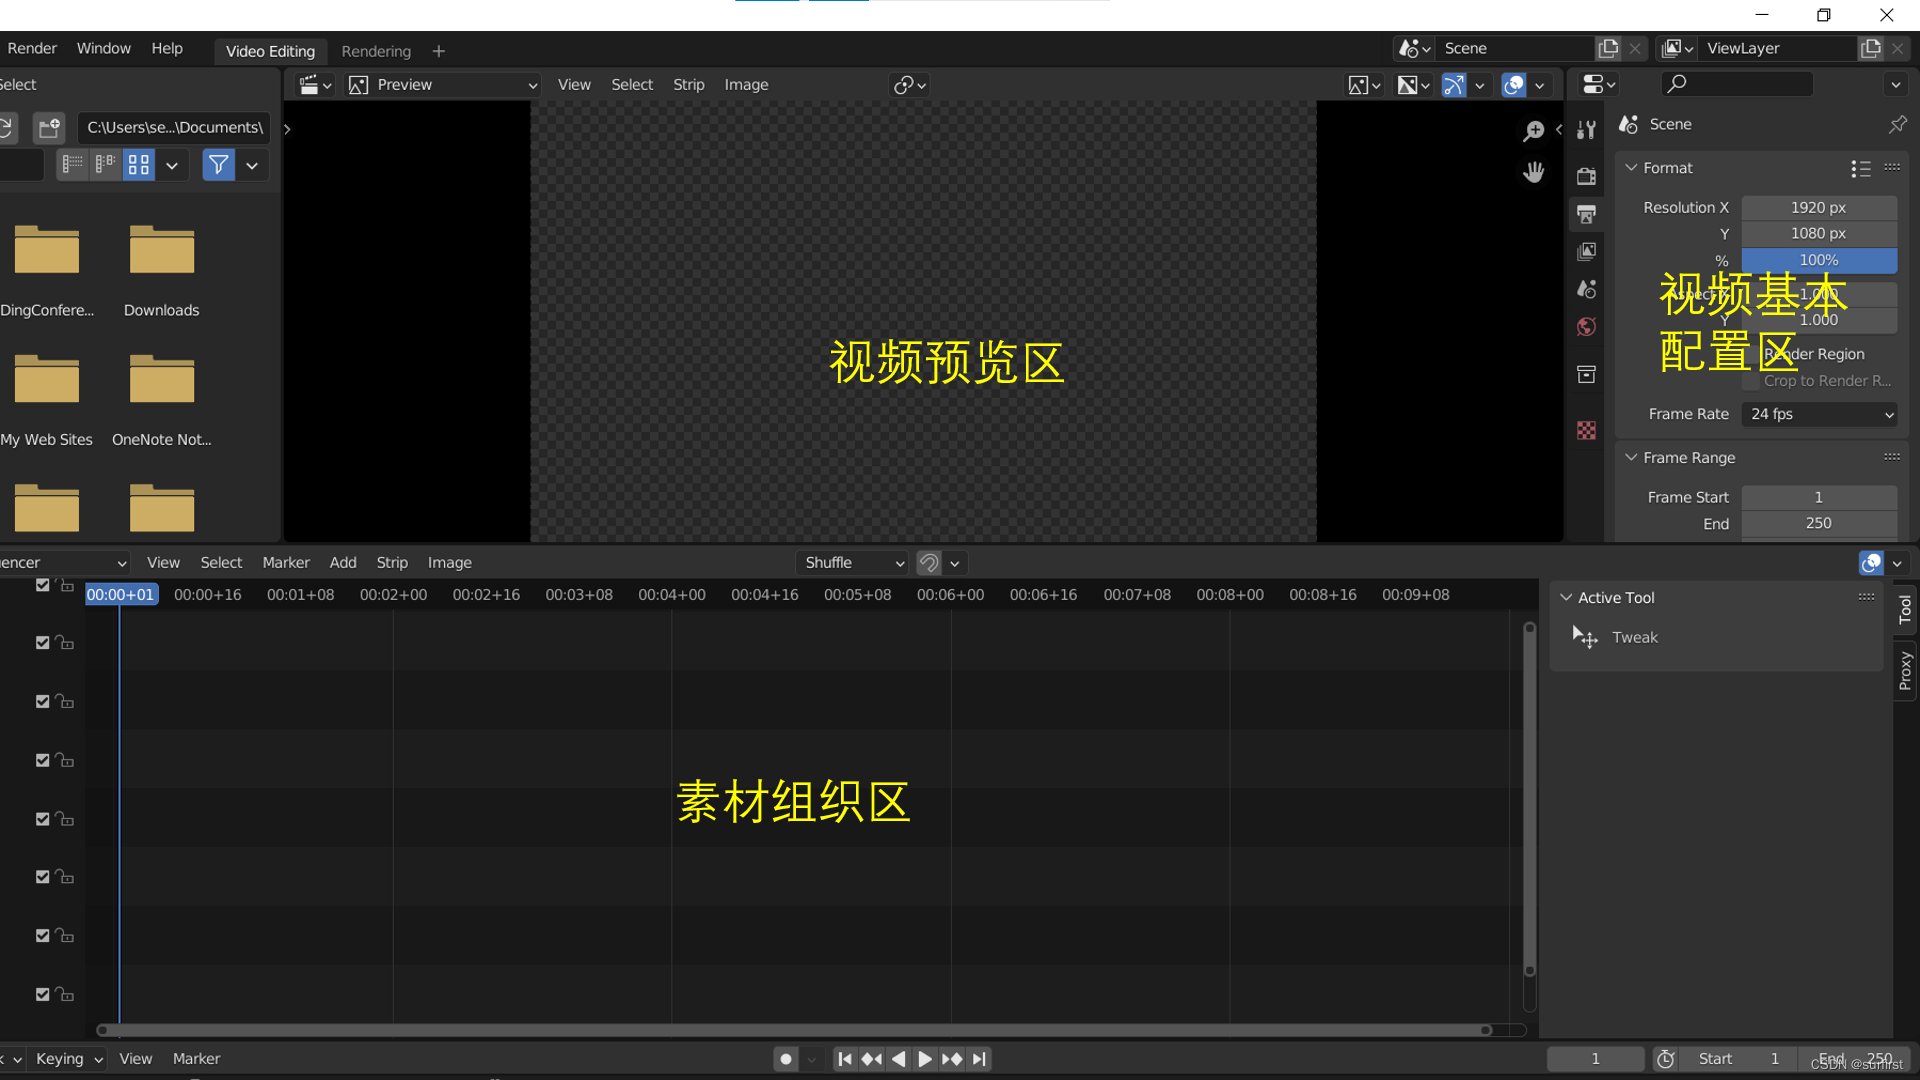Open the Scene properties tab
Image resolution: width=1920 pixels, height=1080 pixels.
pyautogui.click(x=1586, y=289)
